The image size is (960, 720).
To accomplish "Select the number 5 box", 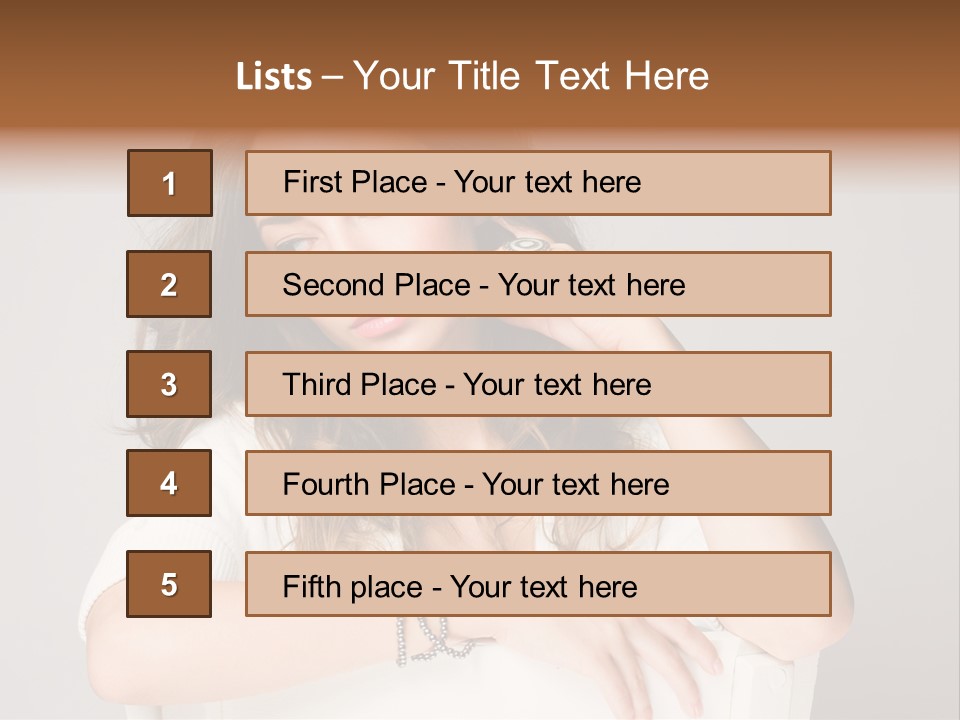I will (169, 584).
